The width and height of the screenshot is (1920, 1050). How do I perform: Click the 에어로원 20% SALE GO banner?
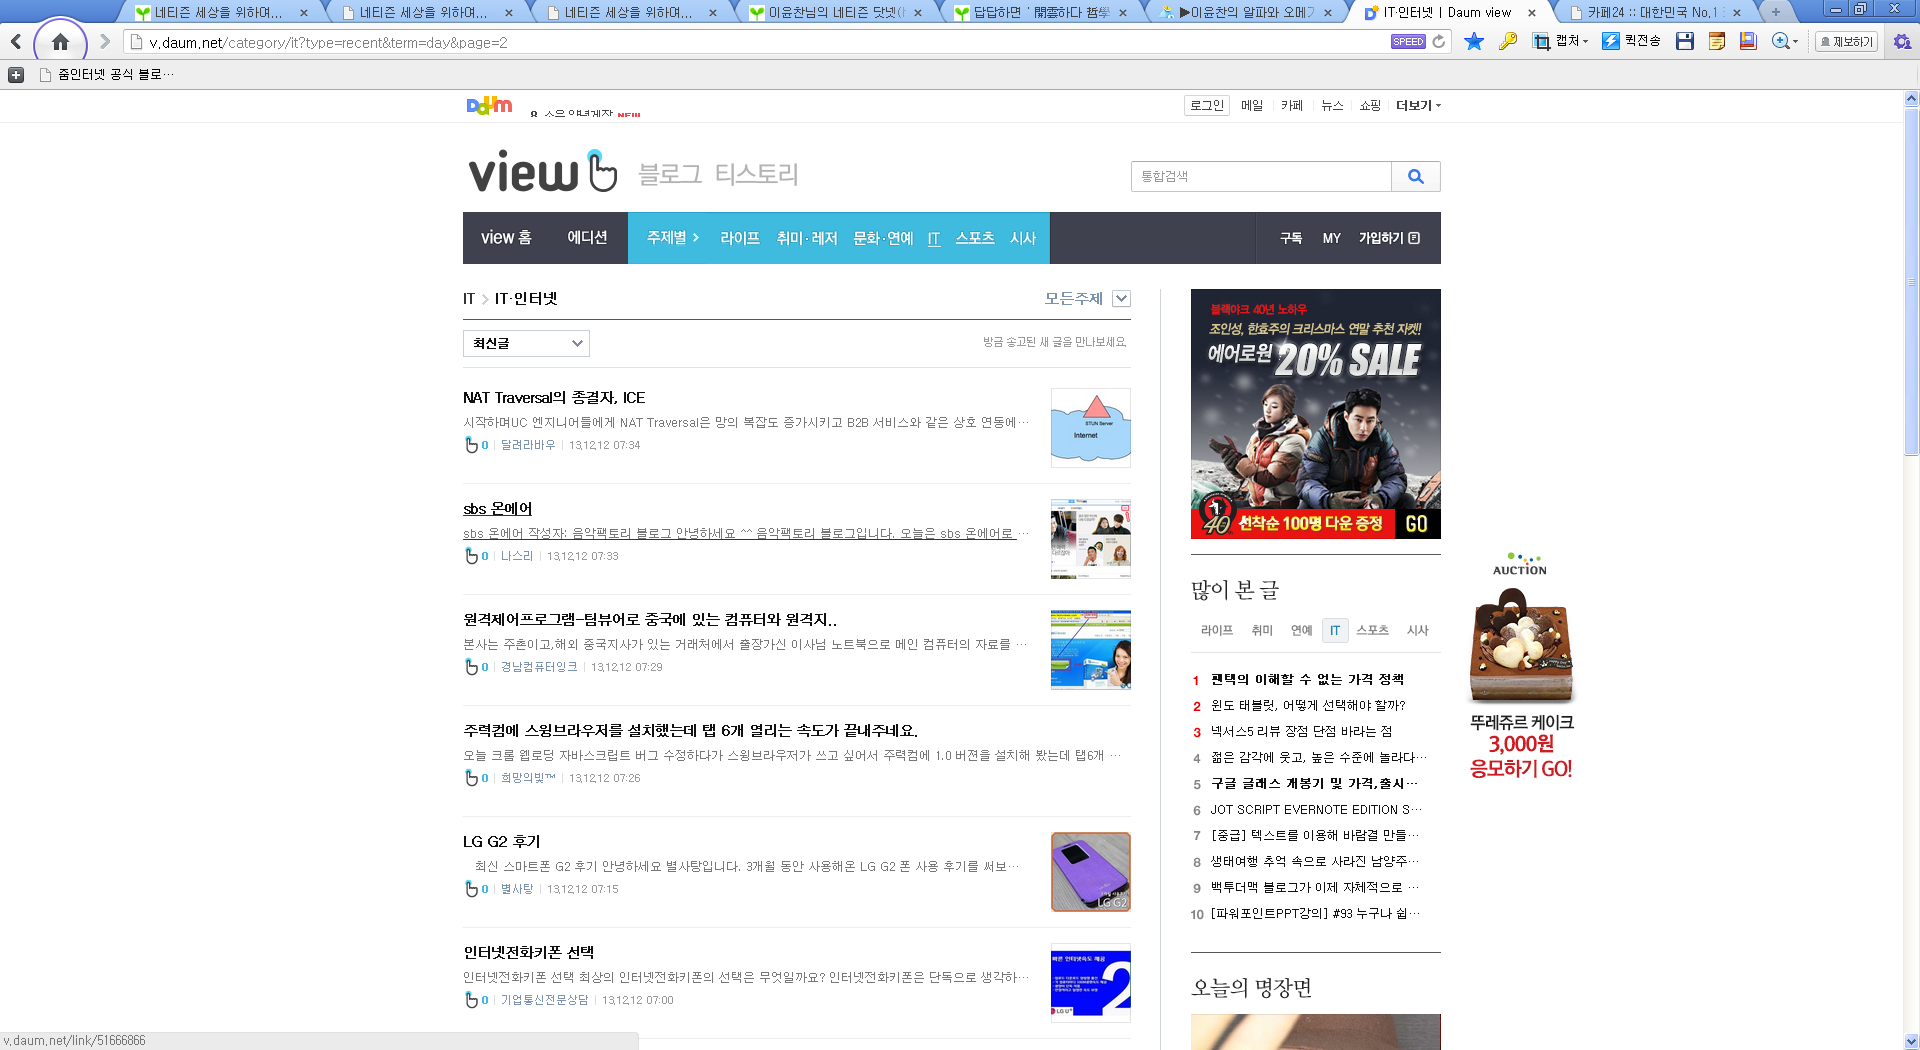point(1316,414)
